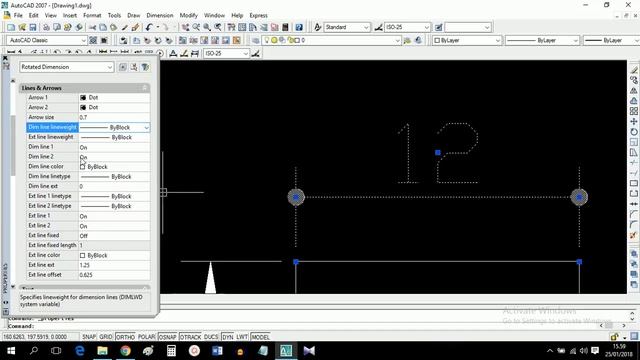Open the Express menu
Viewport: 640px width, 360px height.
(x=258, y=16)
